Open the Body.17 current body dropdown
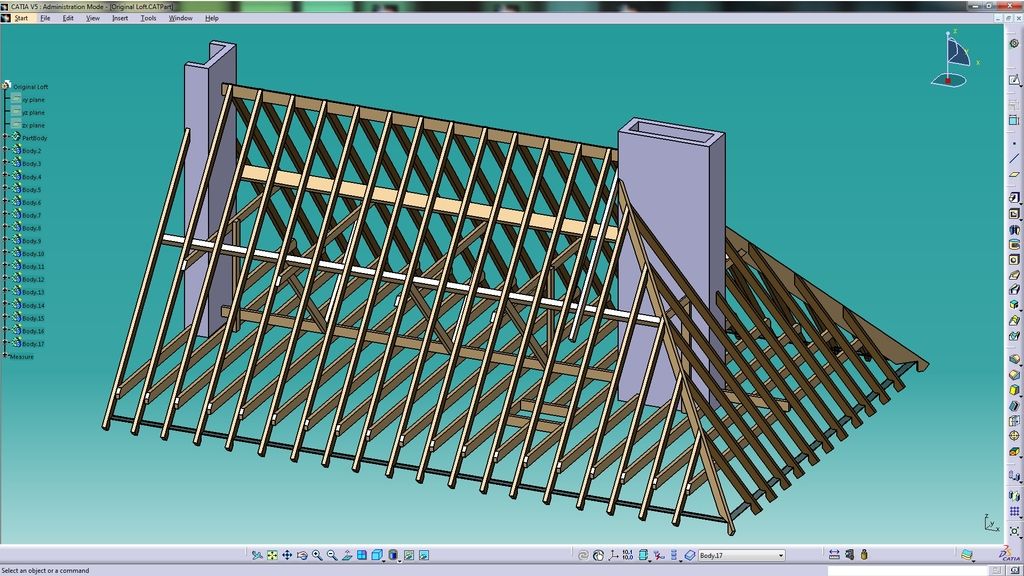Viewport: 1024px width, 576px height. (741, 555)
